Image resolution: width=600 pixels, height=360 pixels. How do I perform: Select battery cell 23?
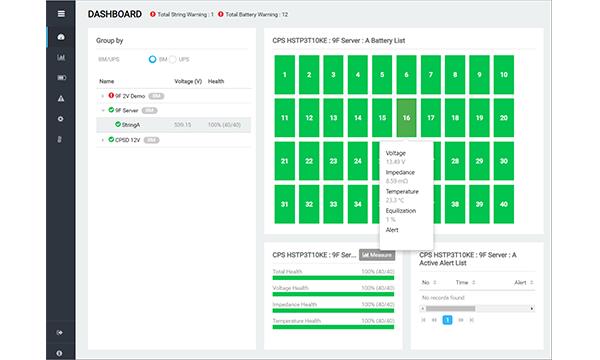(x=333, y=161)
